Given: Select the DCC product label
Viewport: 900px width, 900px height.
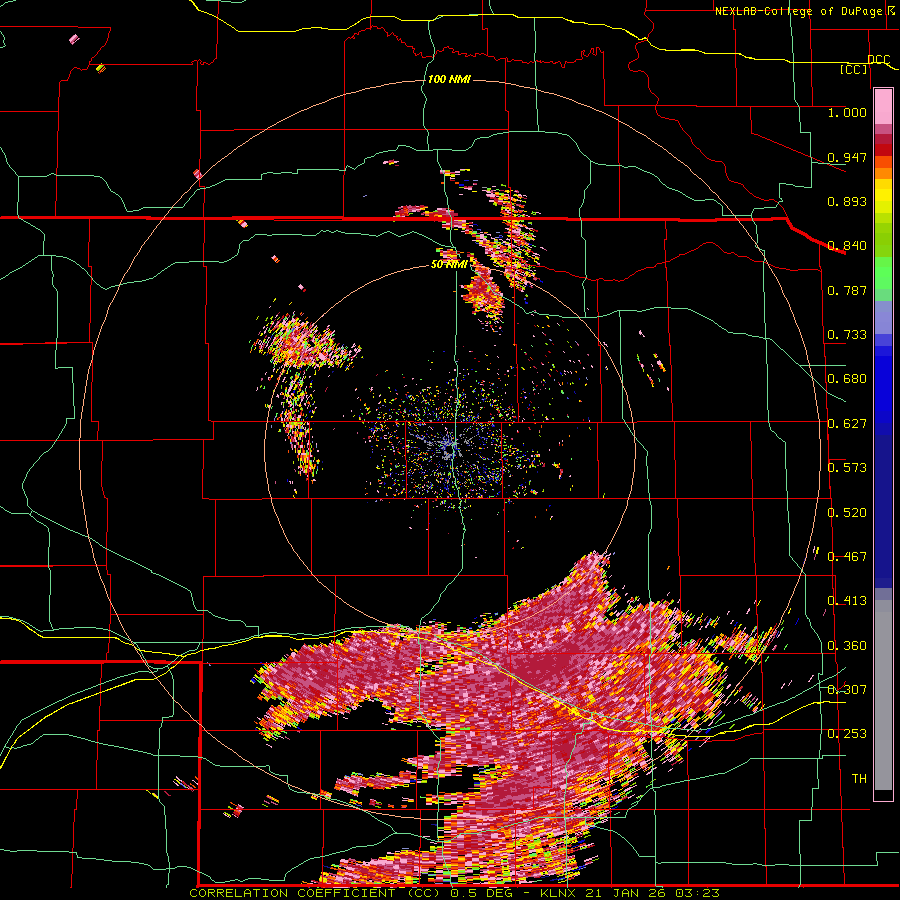Looking at the screenshot, I should point(878,60).
